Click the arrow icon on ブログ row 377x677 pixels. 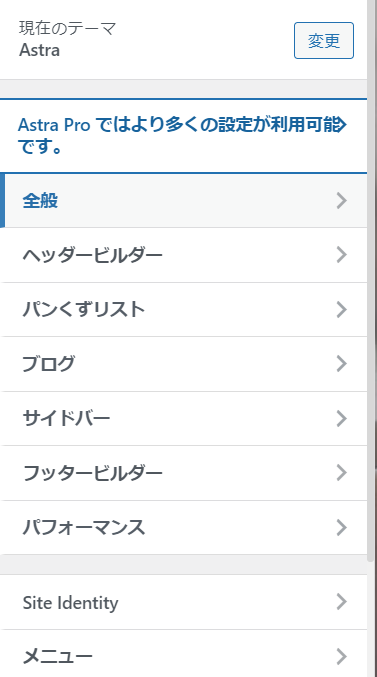click(x=341, y=364)
